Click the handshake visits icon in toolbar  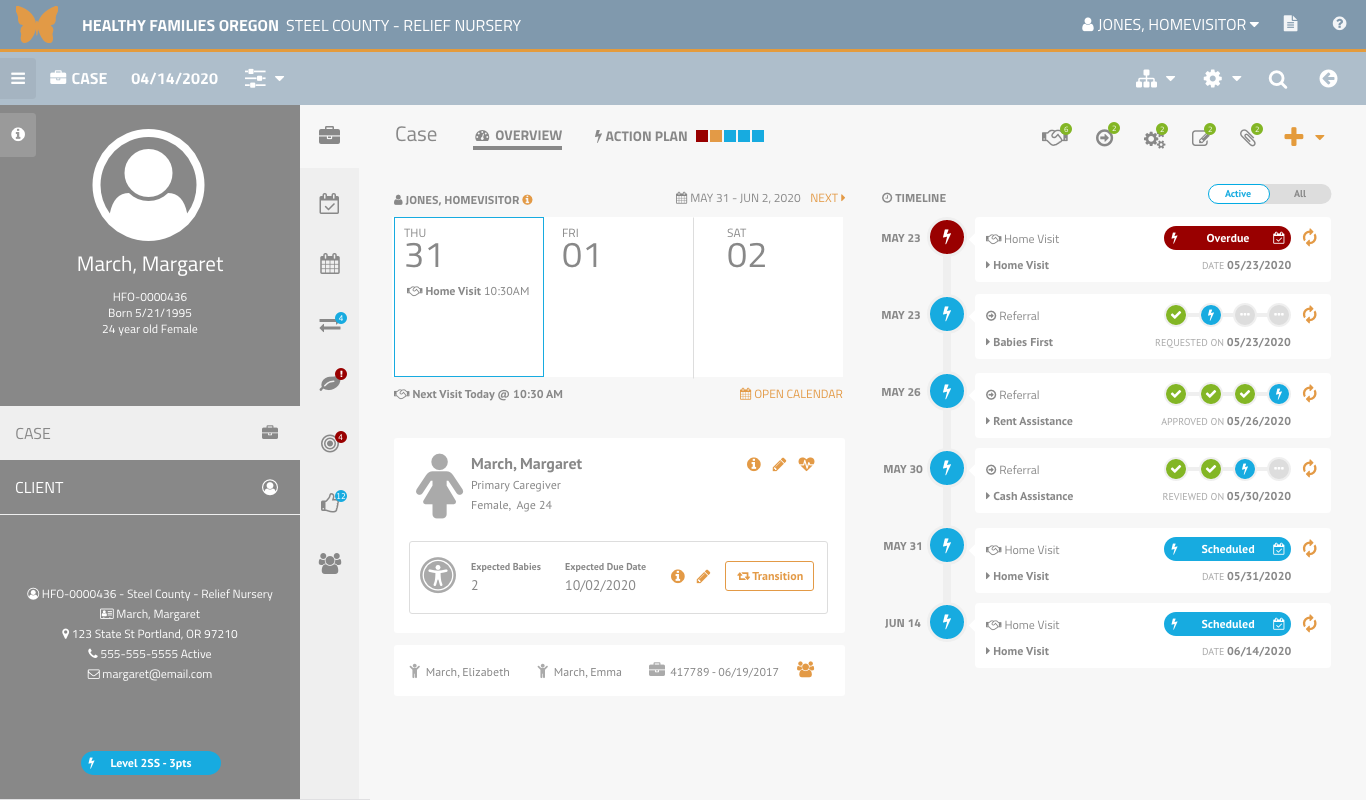coord(1054,138)
